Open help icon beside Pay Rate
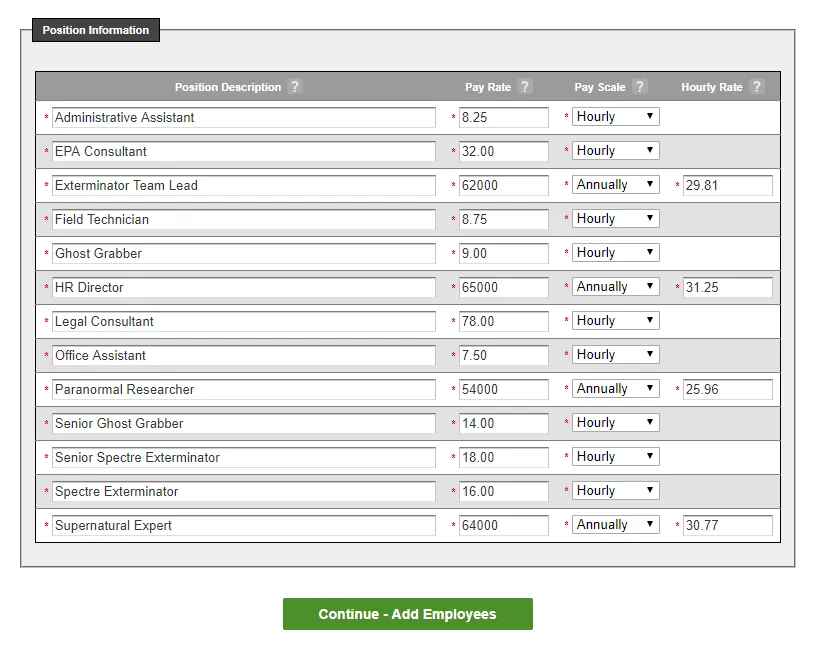 pyautogui.click(x=525, y=86)
